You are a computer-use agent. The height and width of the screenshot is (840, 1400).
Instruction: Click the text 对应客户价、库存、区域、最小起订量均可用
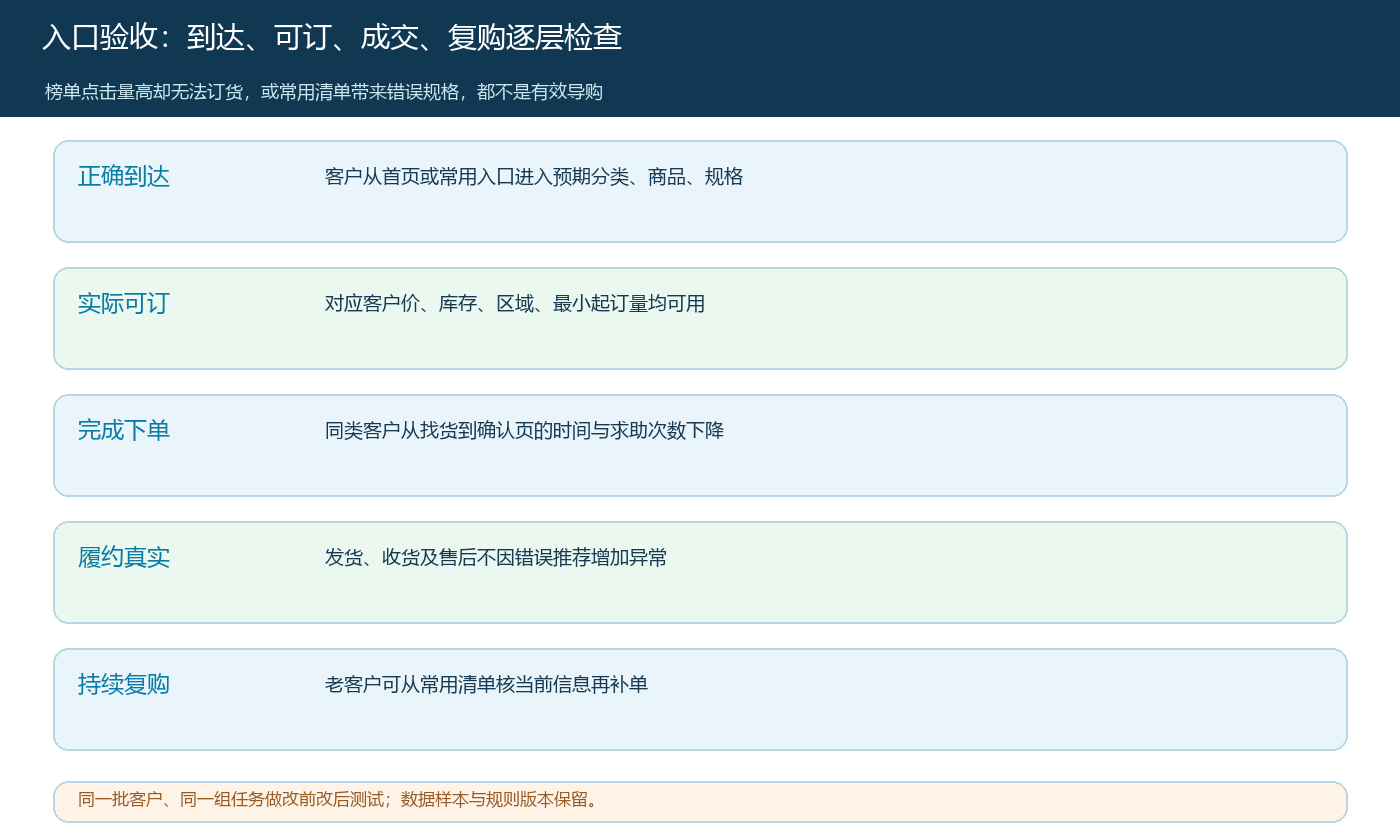[515, 304]
